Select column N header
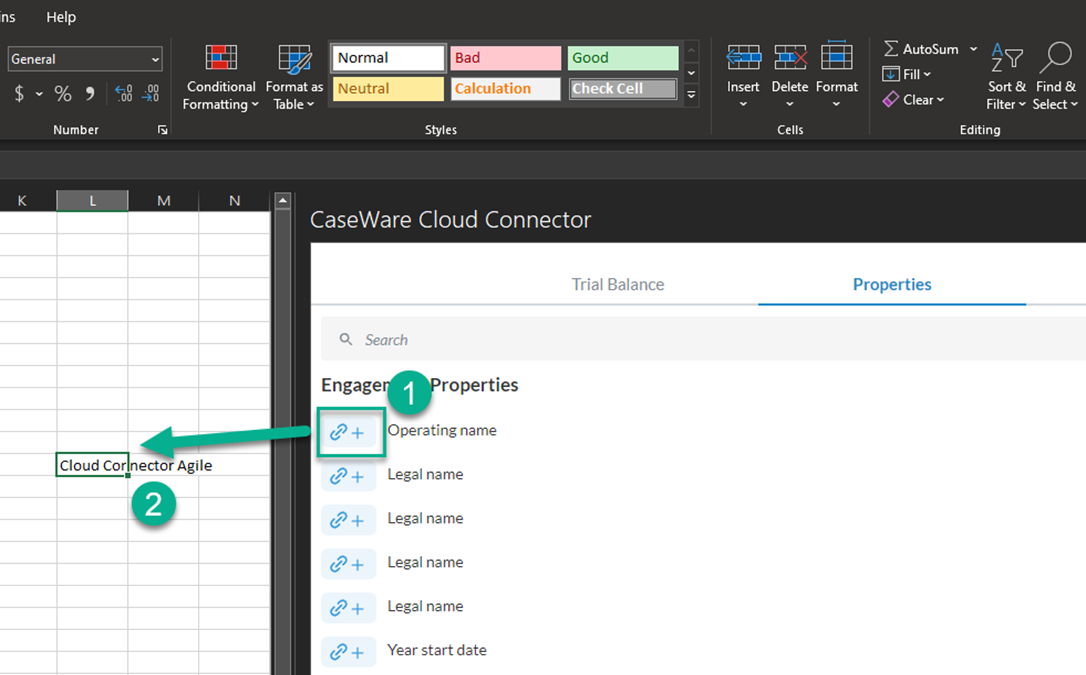The image size is (1086, 675). [235, 201]
